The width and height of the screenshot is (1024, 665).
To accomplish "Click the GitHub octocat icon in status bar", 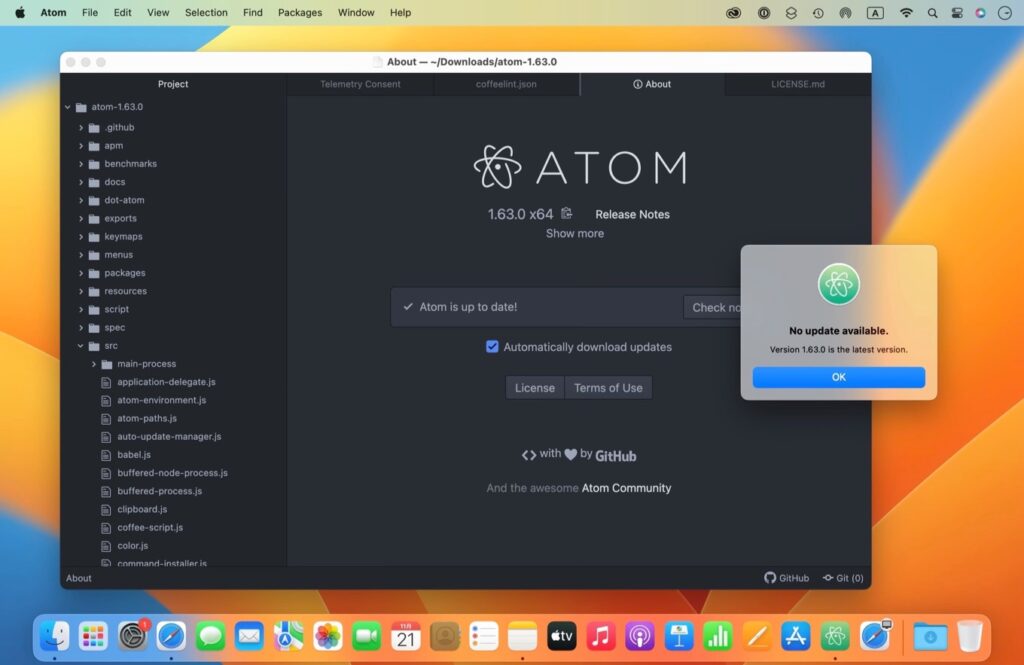I will point(768,577).
